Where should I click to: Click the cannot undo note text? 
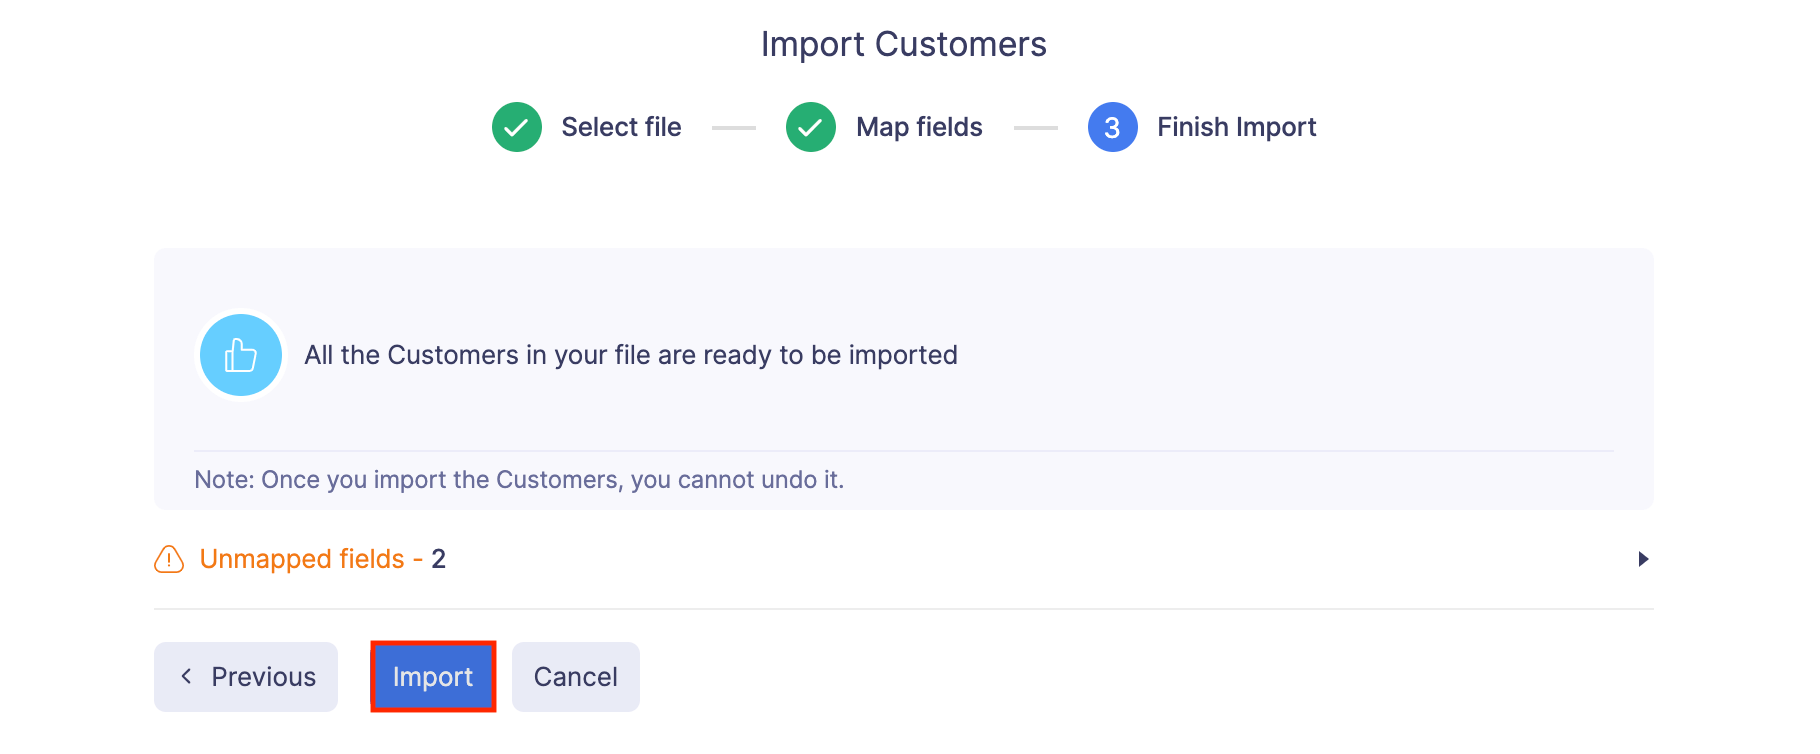click(519, 480)
